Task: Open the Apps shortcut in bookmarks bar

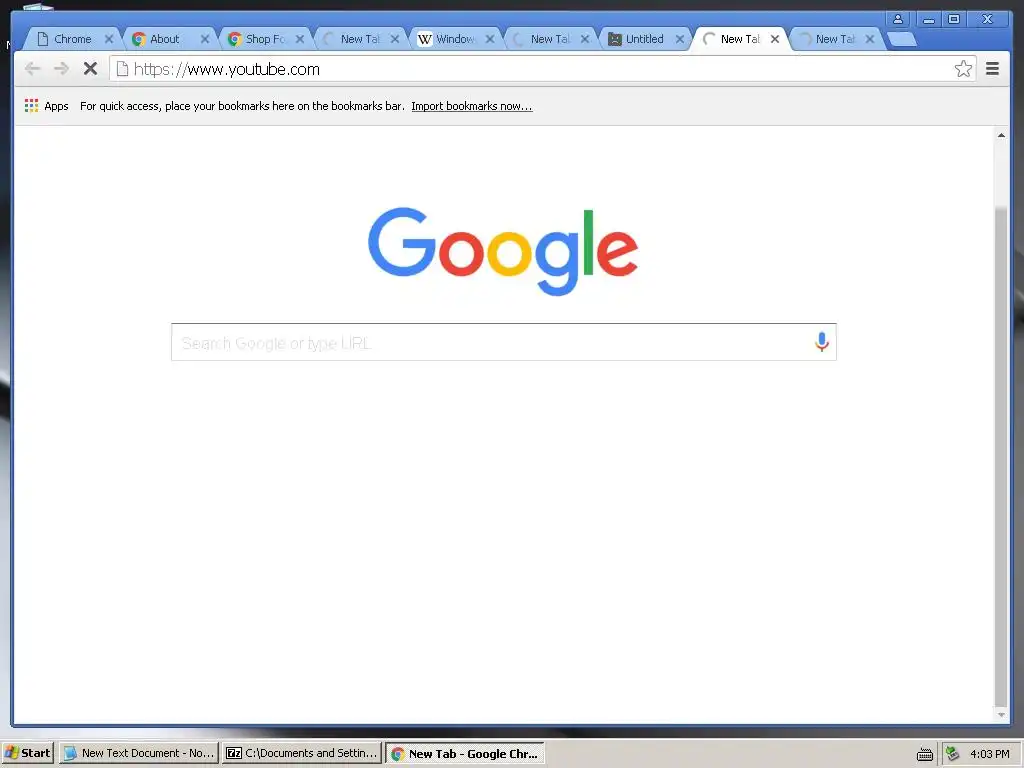Action: coord(46,106)
